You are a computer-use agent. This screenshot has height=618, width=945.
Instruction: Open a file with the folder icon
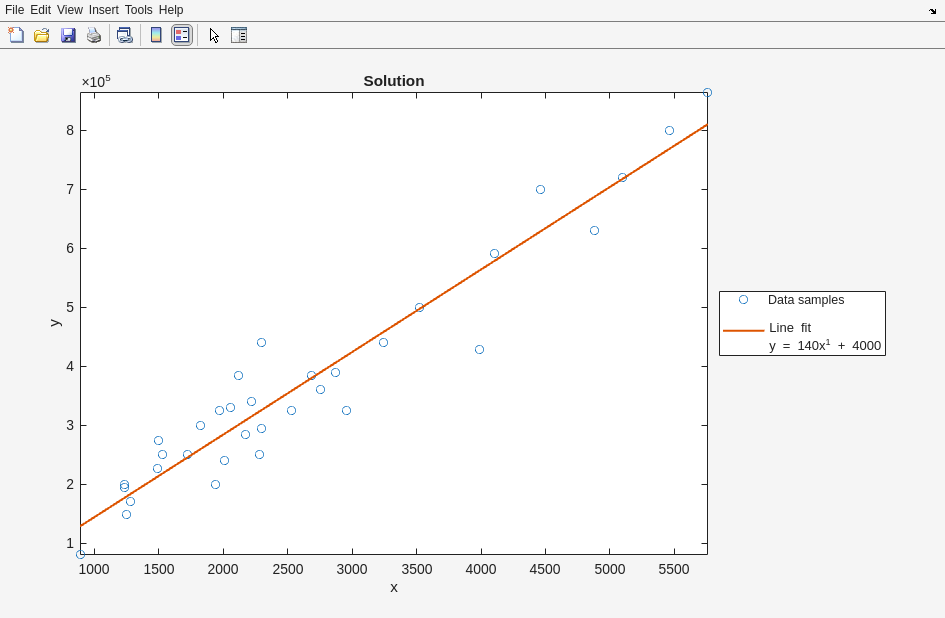[x=42, y=35]
